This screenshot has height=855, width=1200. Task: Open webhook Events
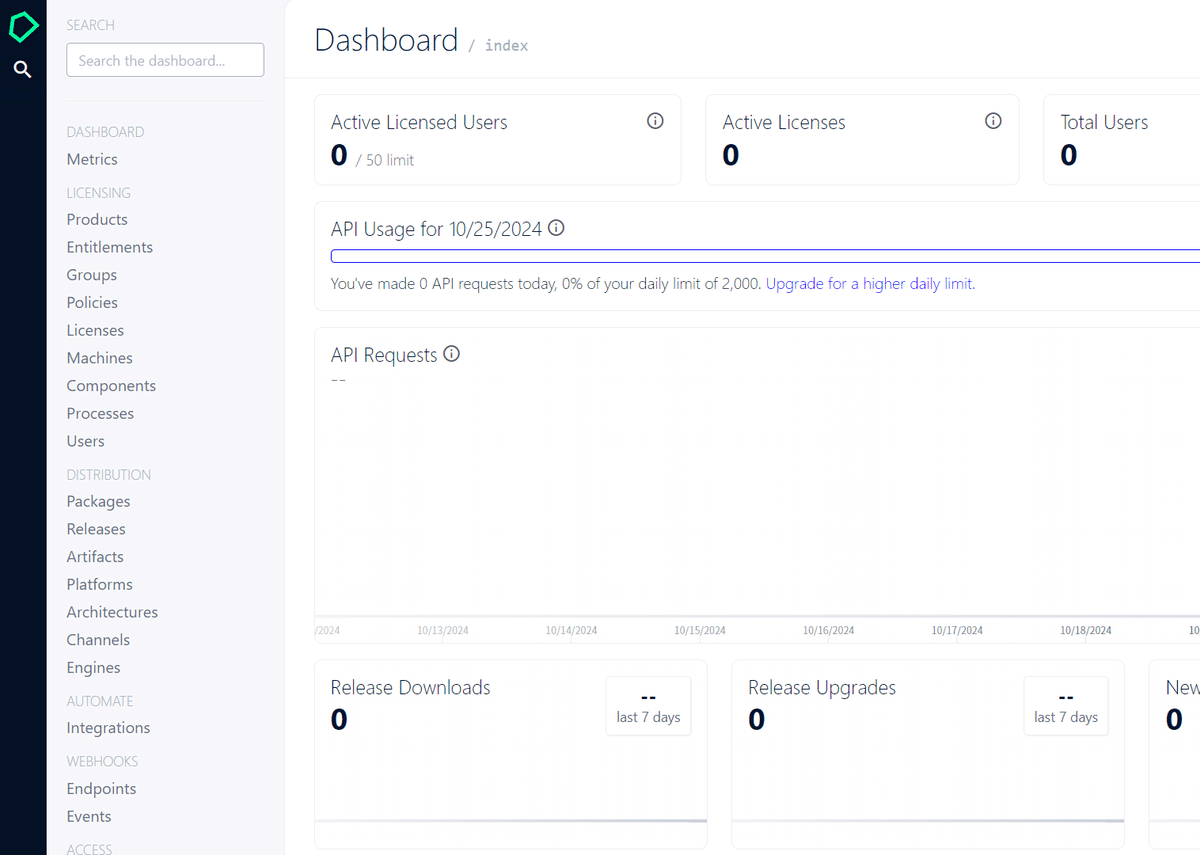pos(89,816)
